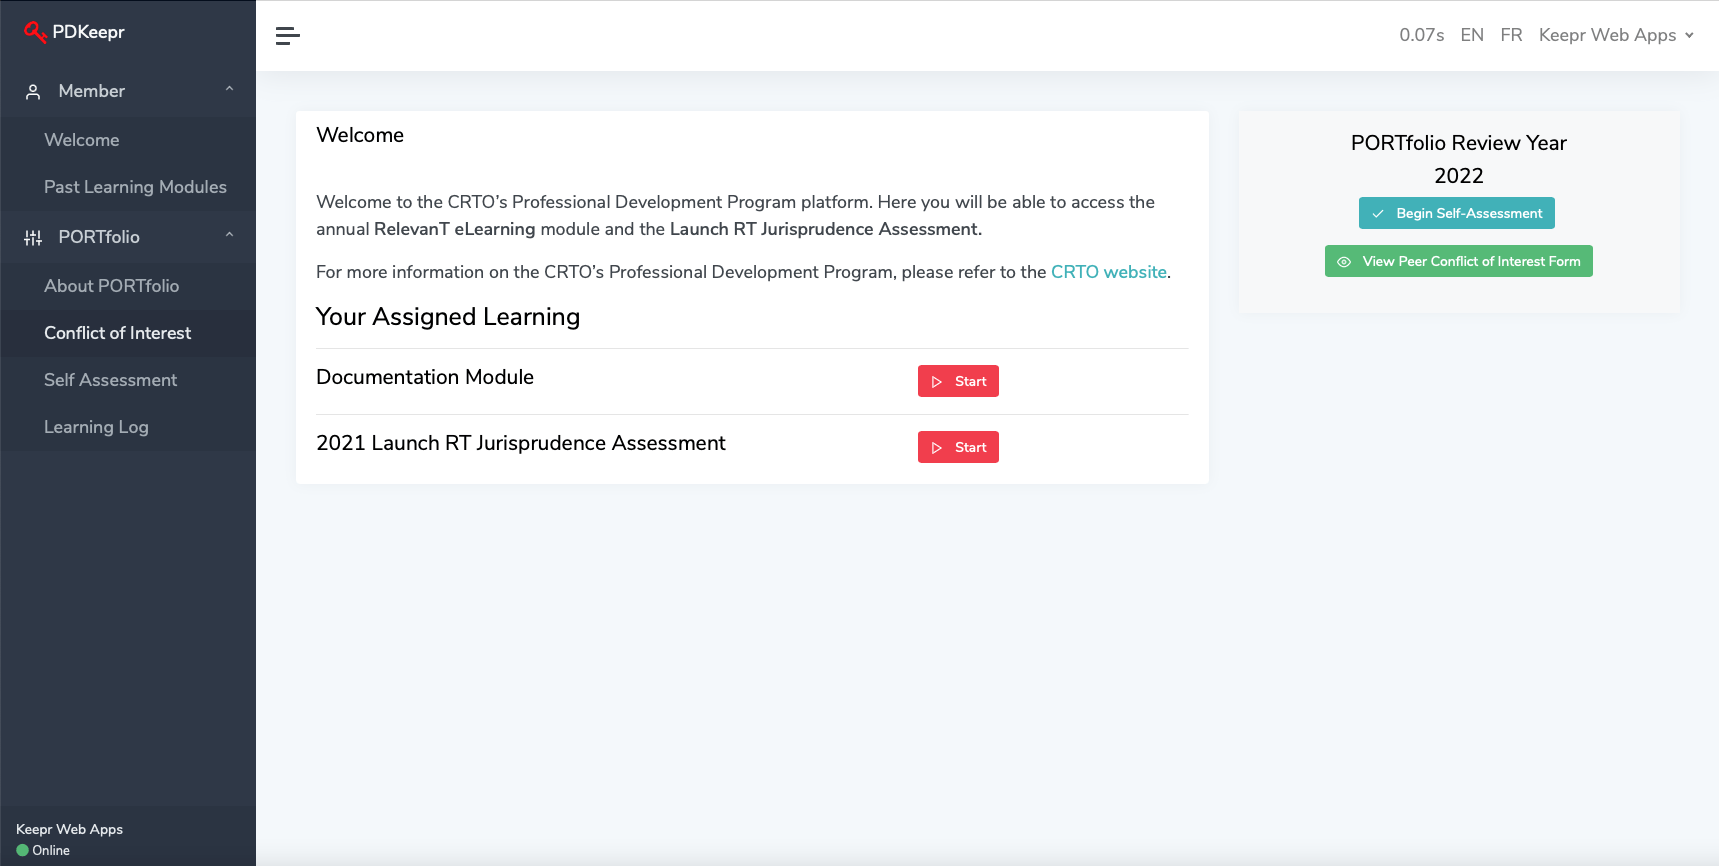The width and height of the screenshot is (1719, 866).
Task: Click the play icon beside Documentation Module
Action: tap(937, 382)
